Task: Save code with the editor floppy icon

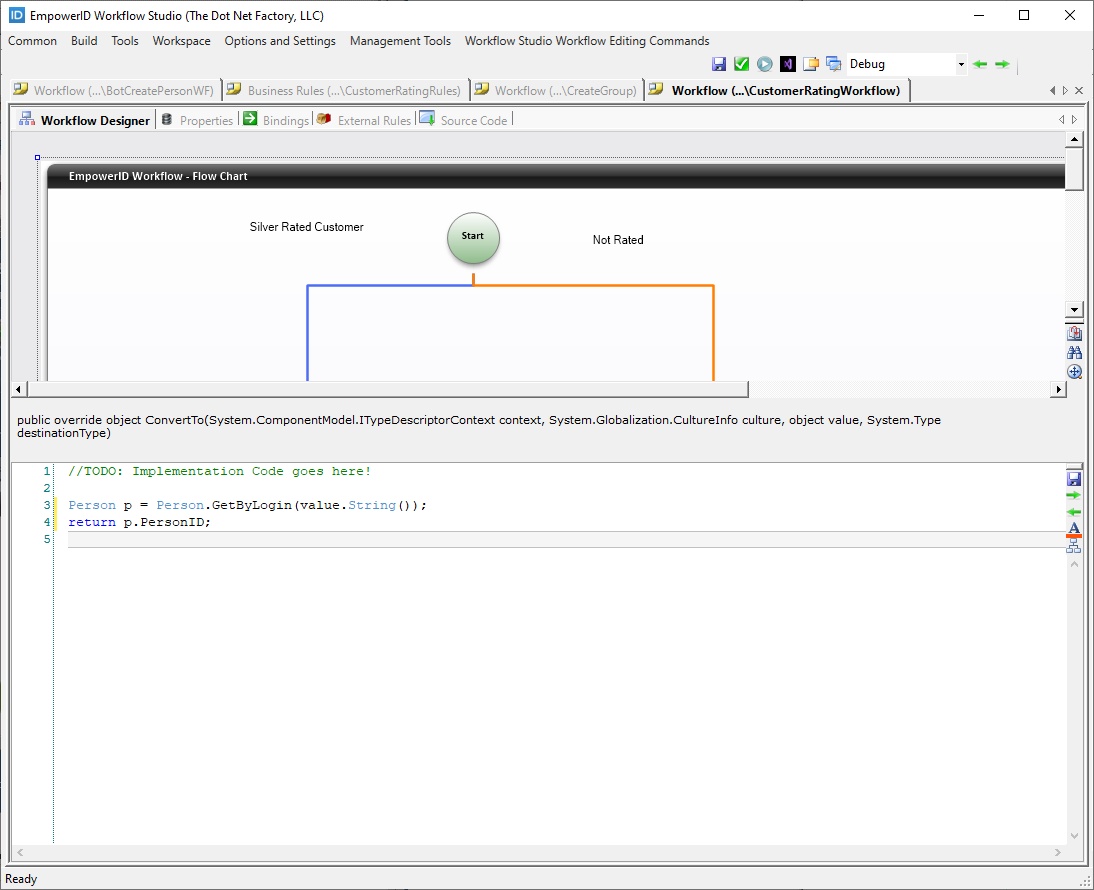Action: pyautogui.click(x=1074, y=478)
